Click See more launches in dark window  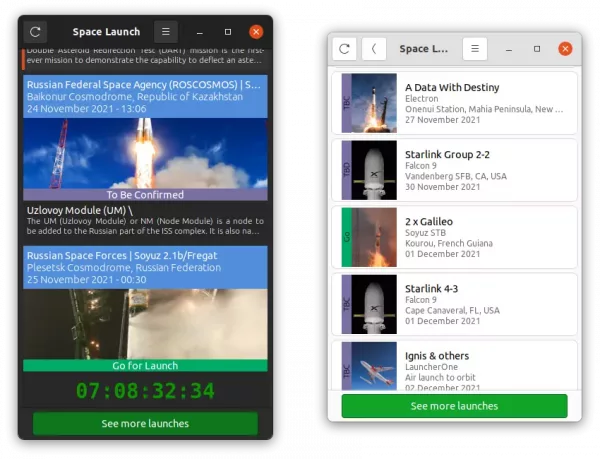145,423
